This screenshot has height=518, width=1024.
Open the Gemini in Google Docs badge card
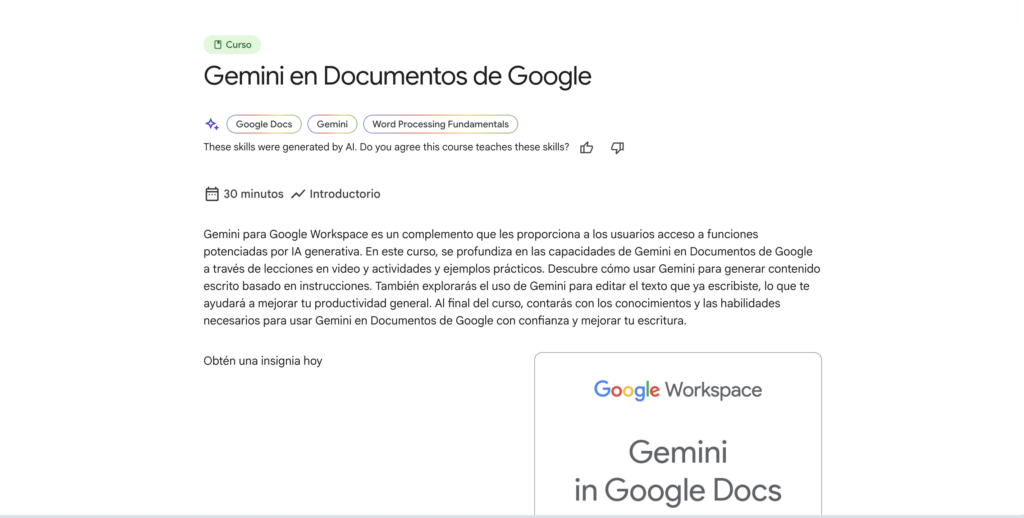click(x=678, y=434)
